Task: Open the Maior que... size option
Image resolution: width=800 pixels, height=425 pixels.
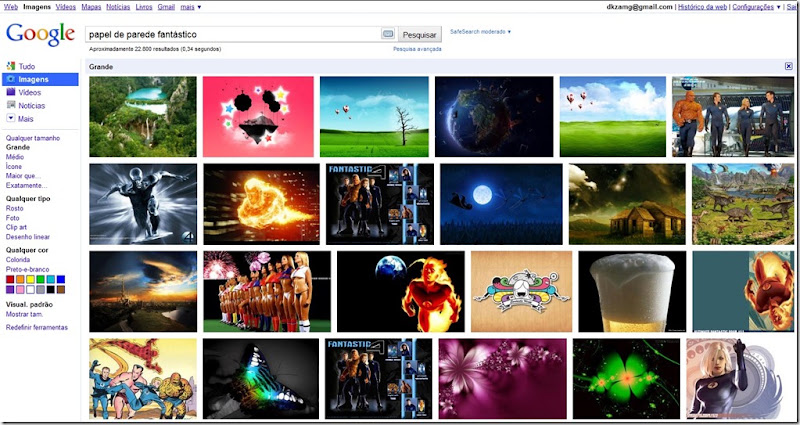Action: coord(23,176)
